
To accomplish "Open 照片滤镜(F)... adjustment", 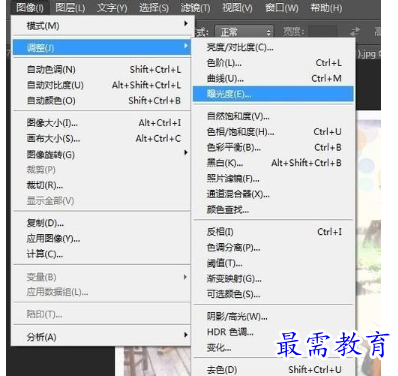I will click(273, 179).
